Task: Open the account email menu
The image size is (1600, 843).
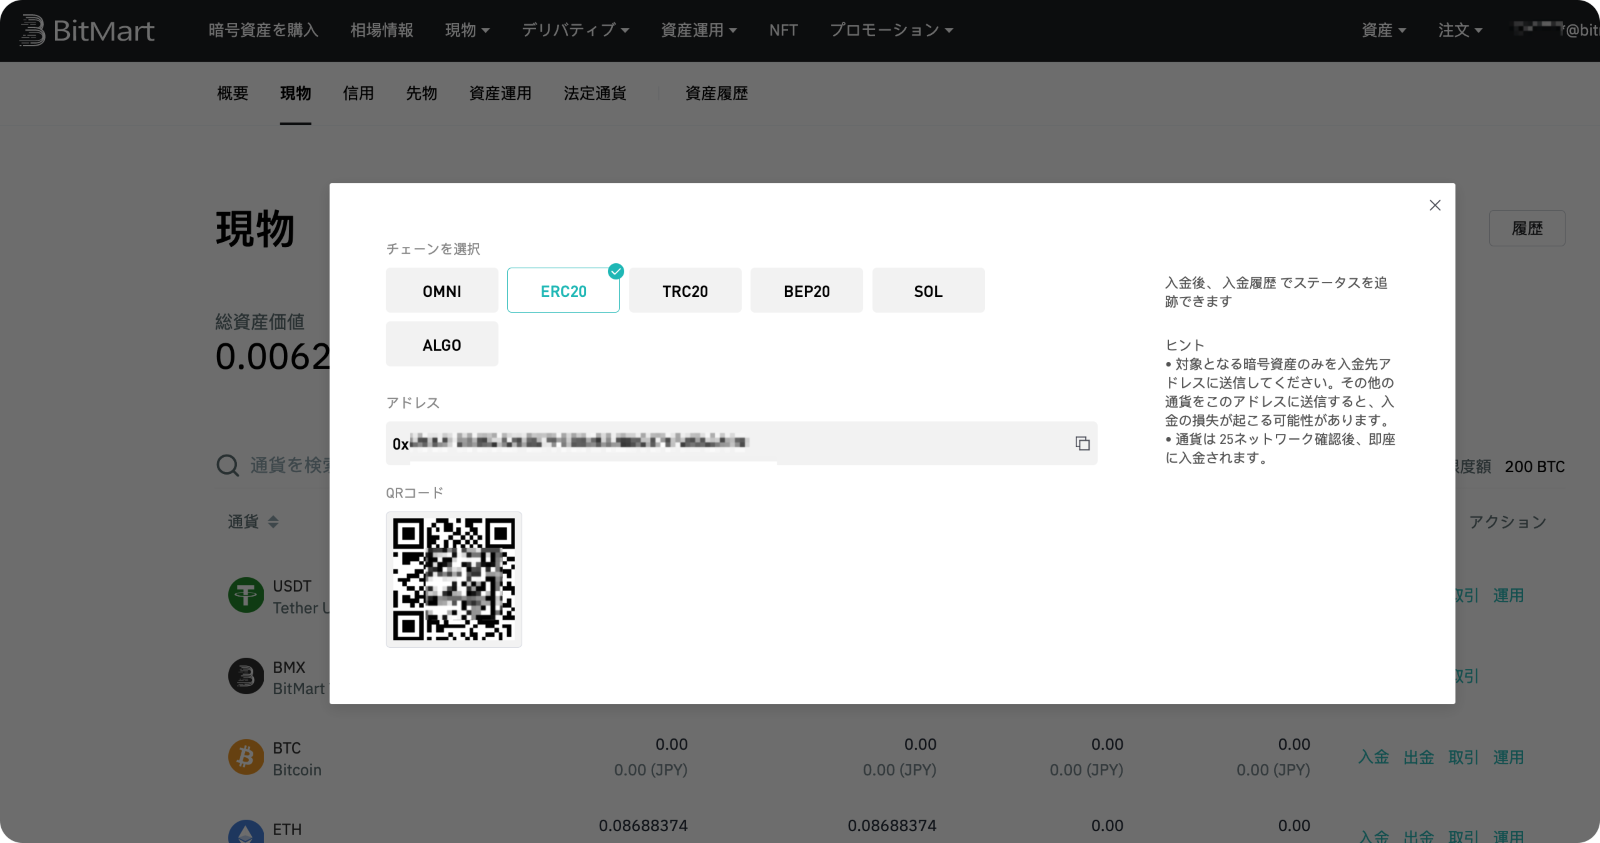Action: (1555, 30)
